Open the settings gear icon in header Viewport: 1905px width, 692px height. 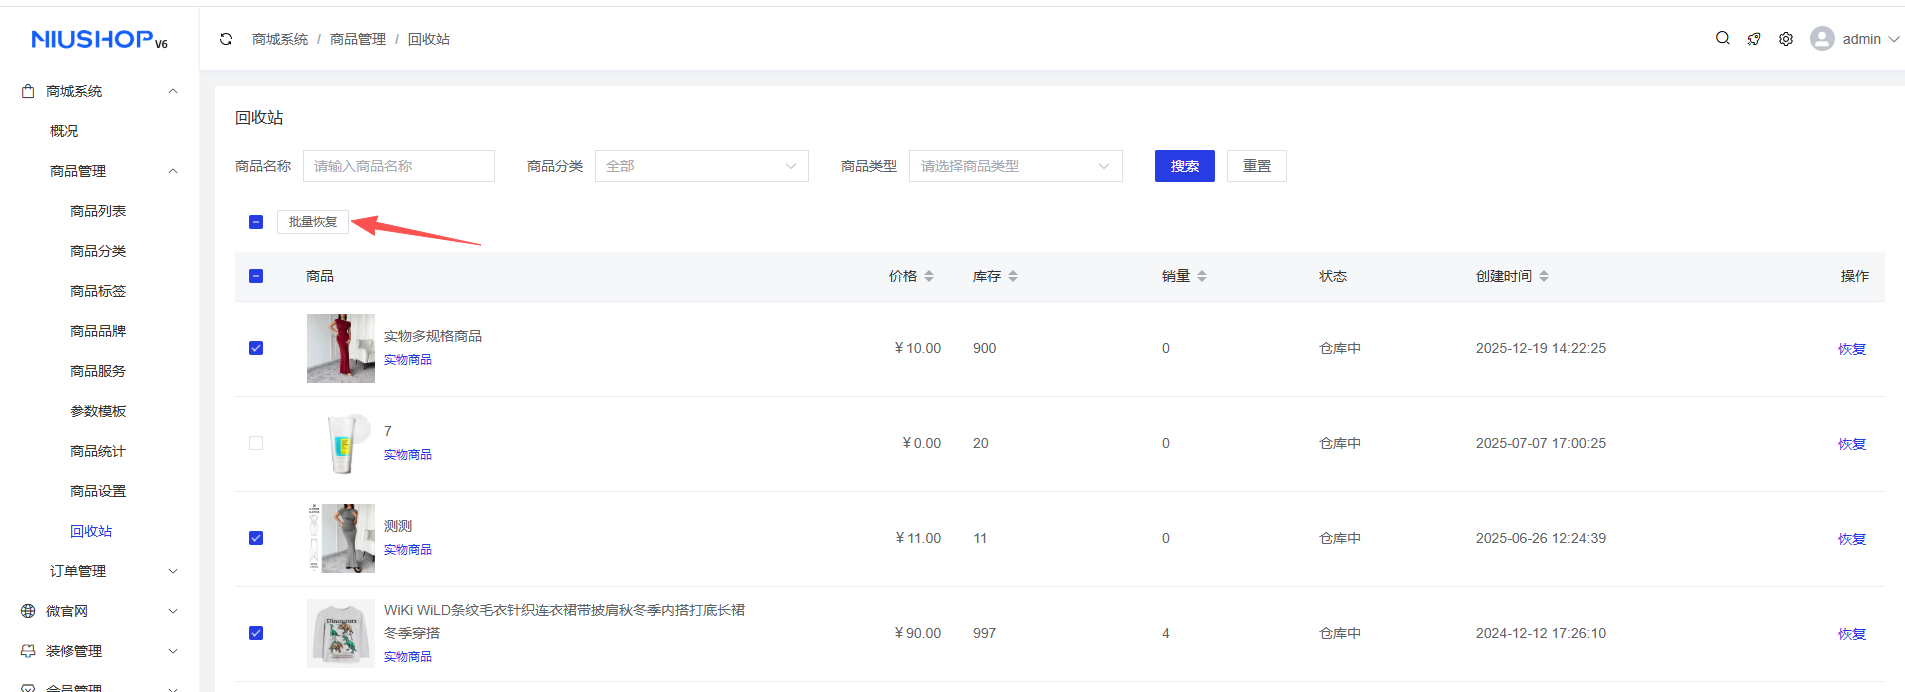point(1786,39)
